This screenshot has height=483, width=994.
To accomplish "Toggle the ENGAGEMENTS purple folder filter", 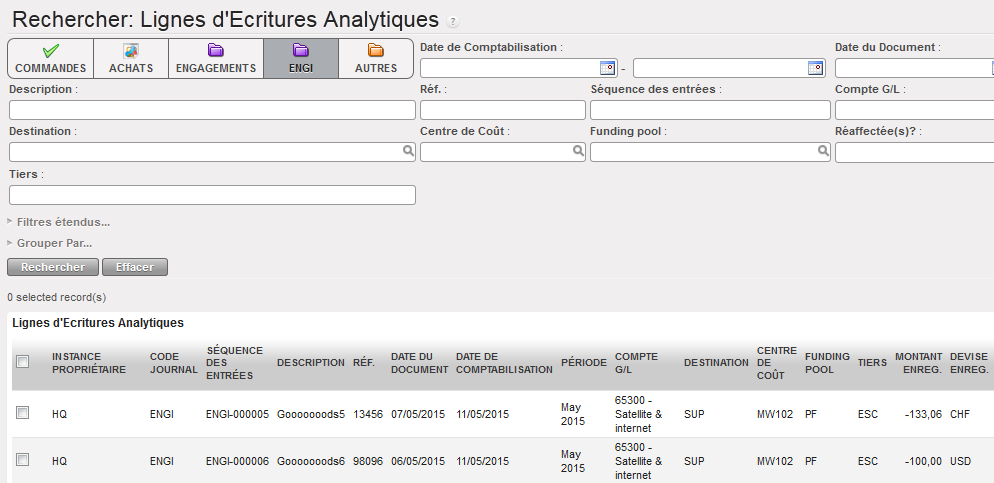I will click(215, 59).
